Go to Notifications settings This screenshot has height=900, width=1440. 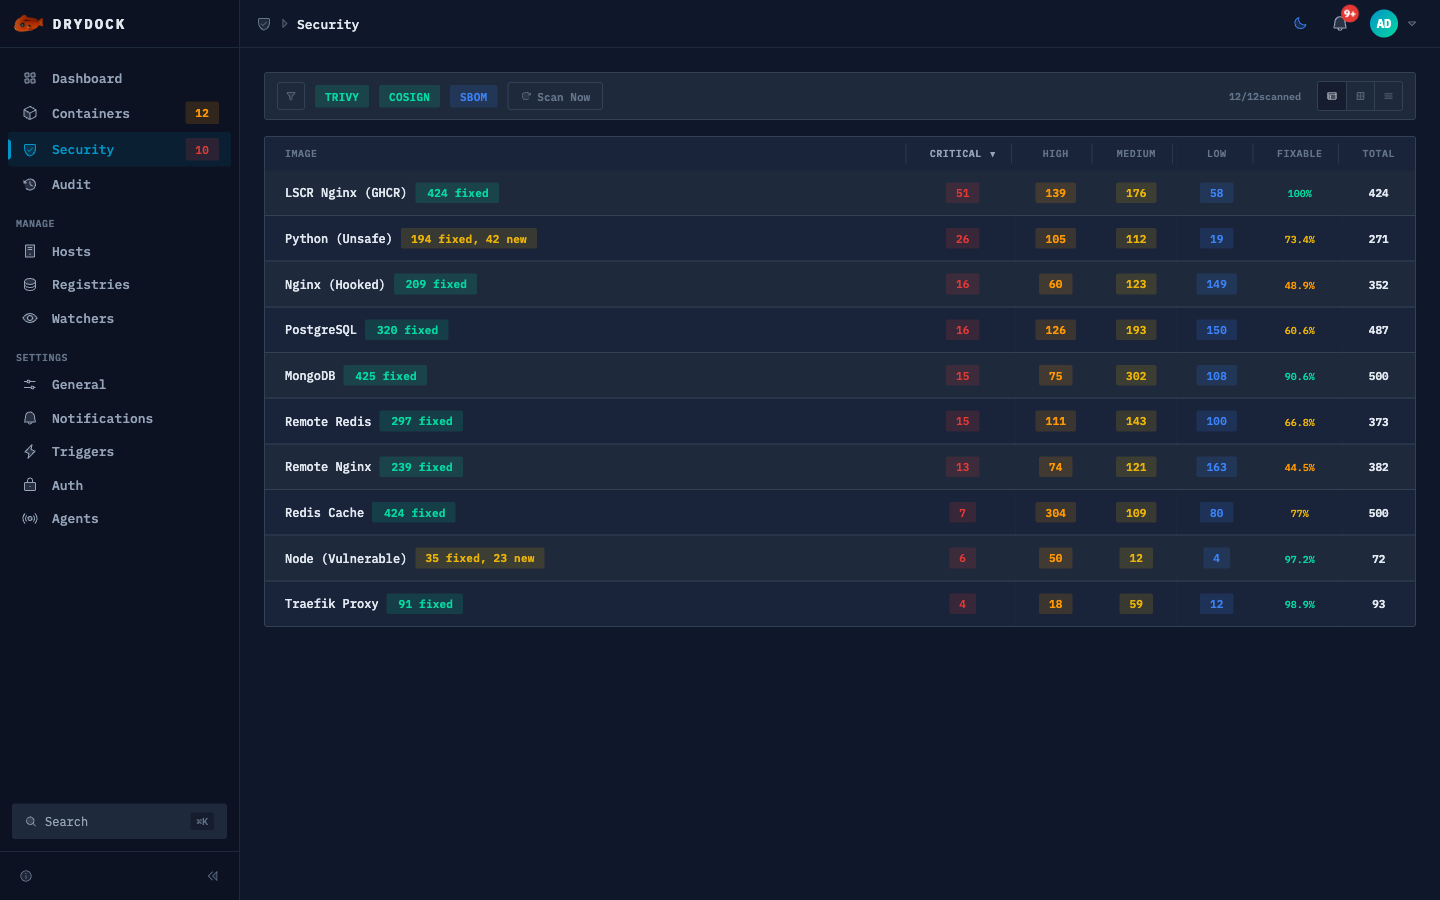pyautogui.click(x=120, y=418)
